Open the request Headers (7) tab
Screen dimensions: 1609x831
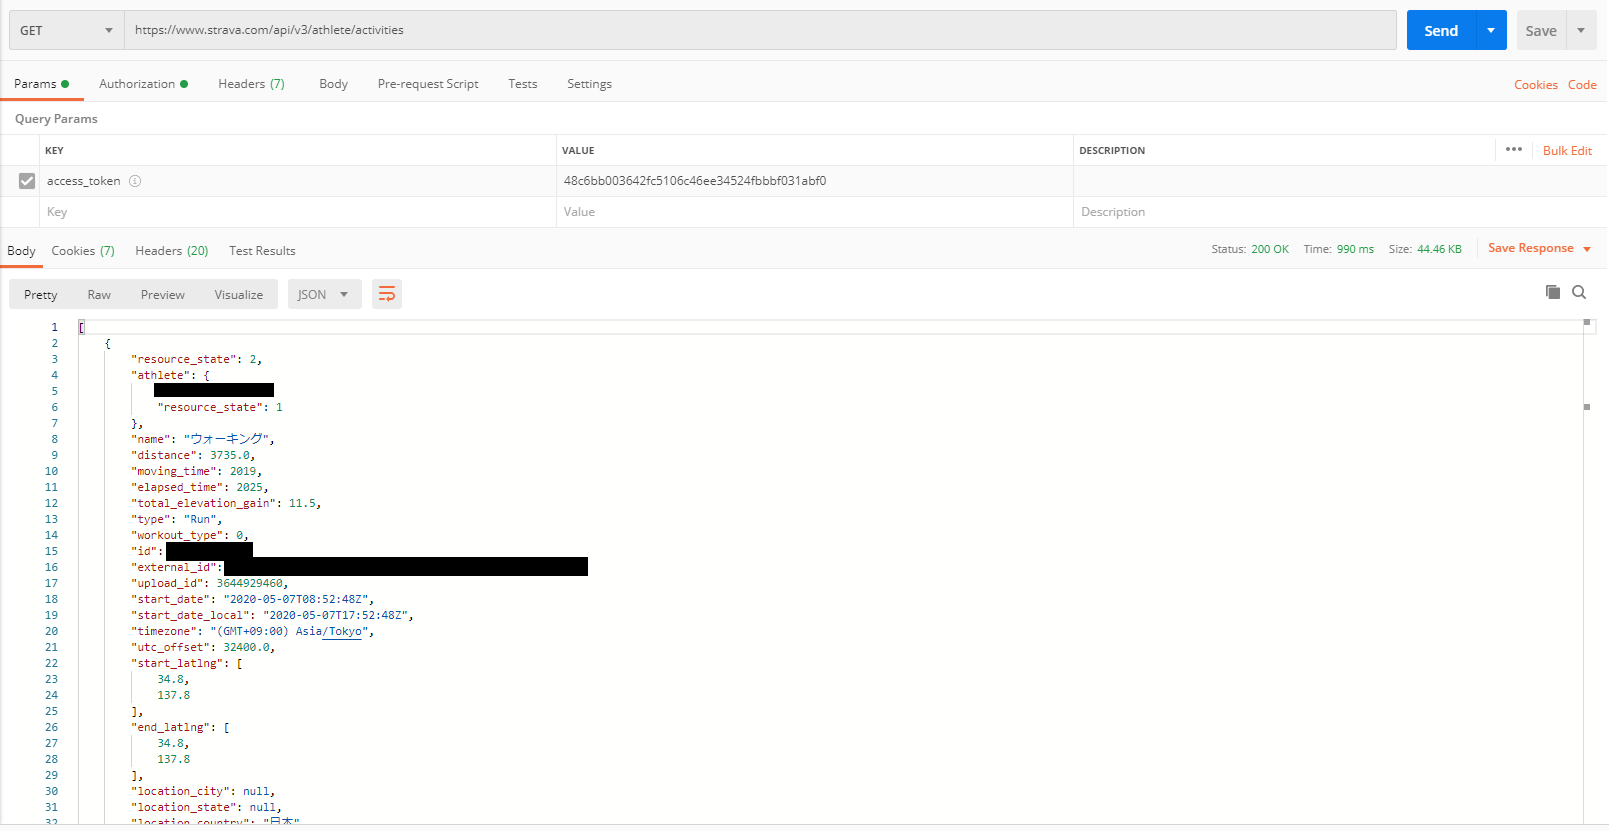coord(251,84)
